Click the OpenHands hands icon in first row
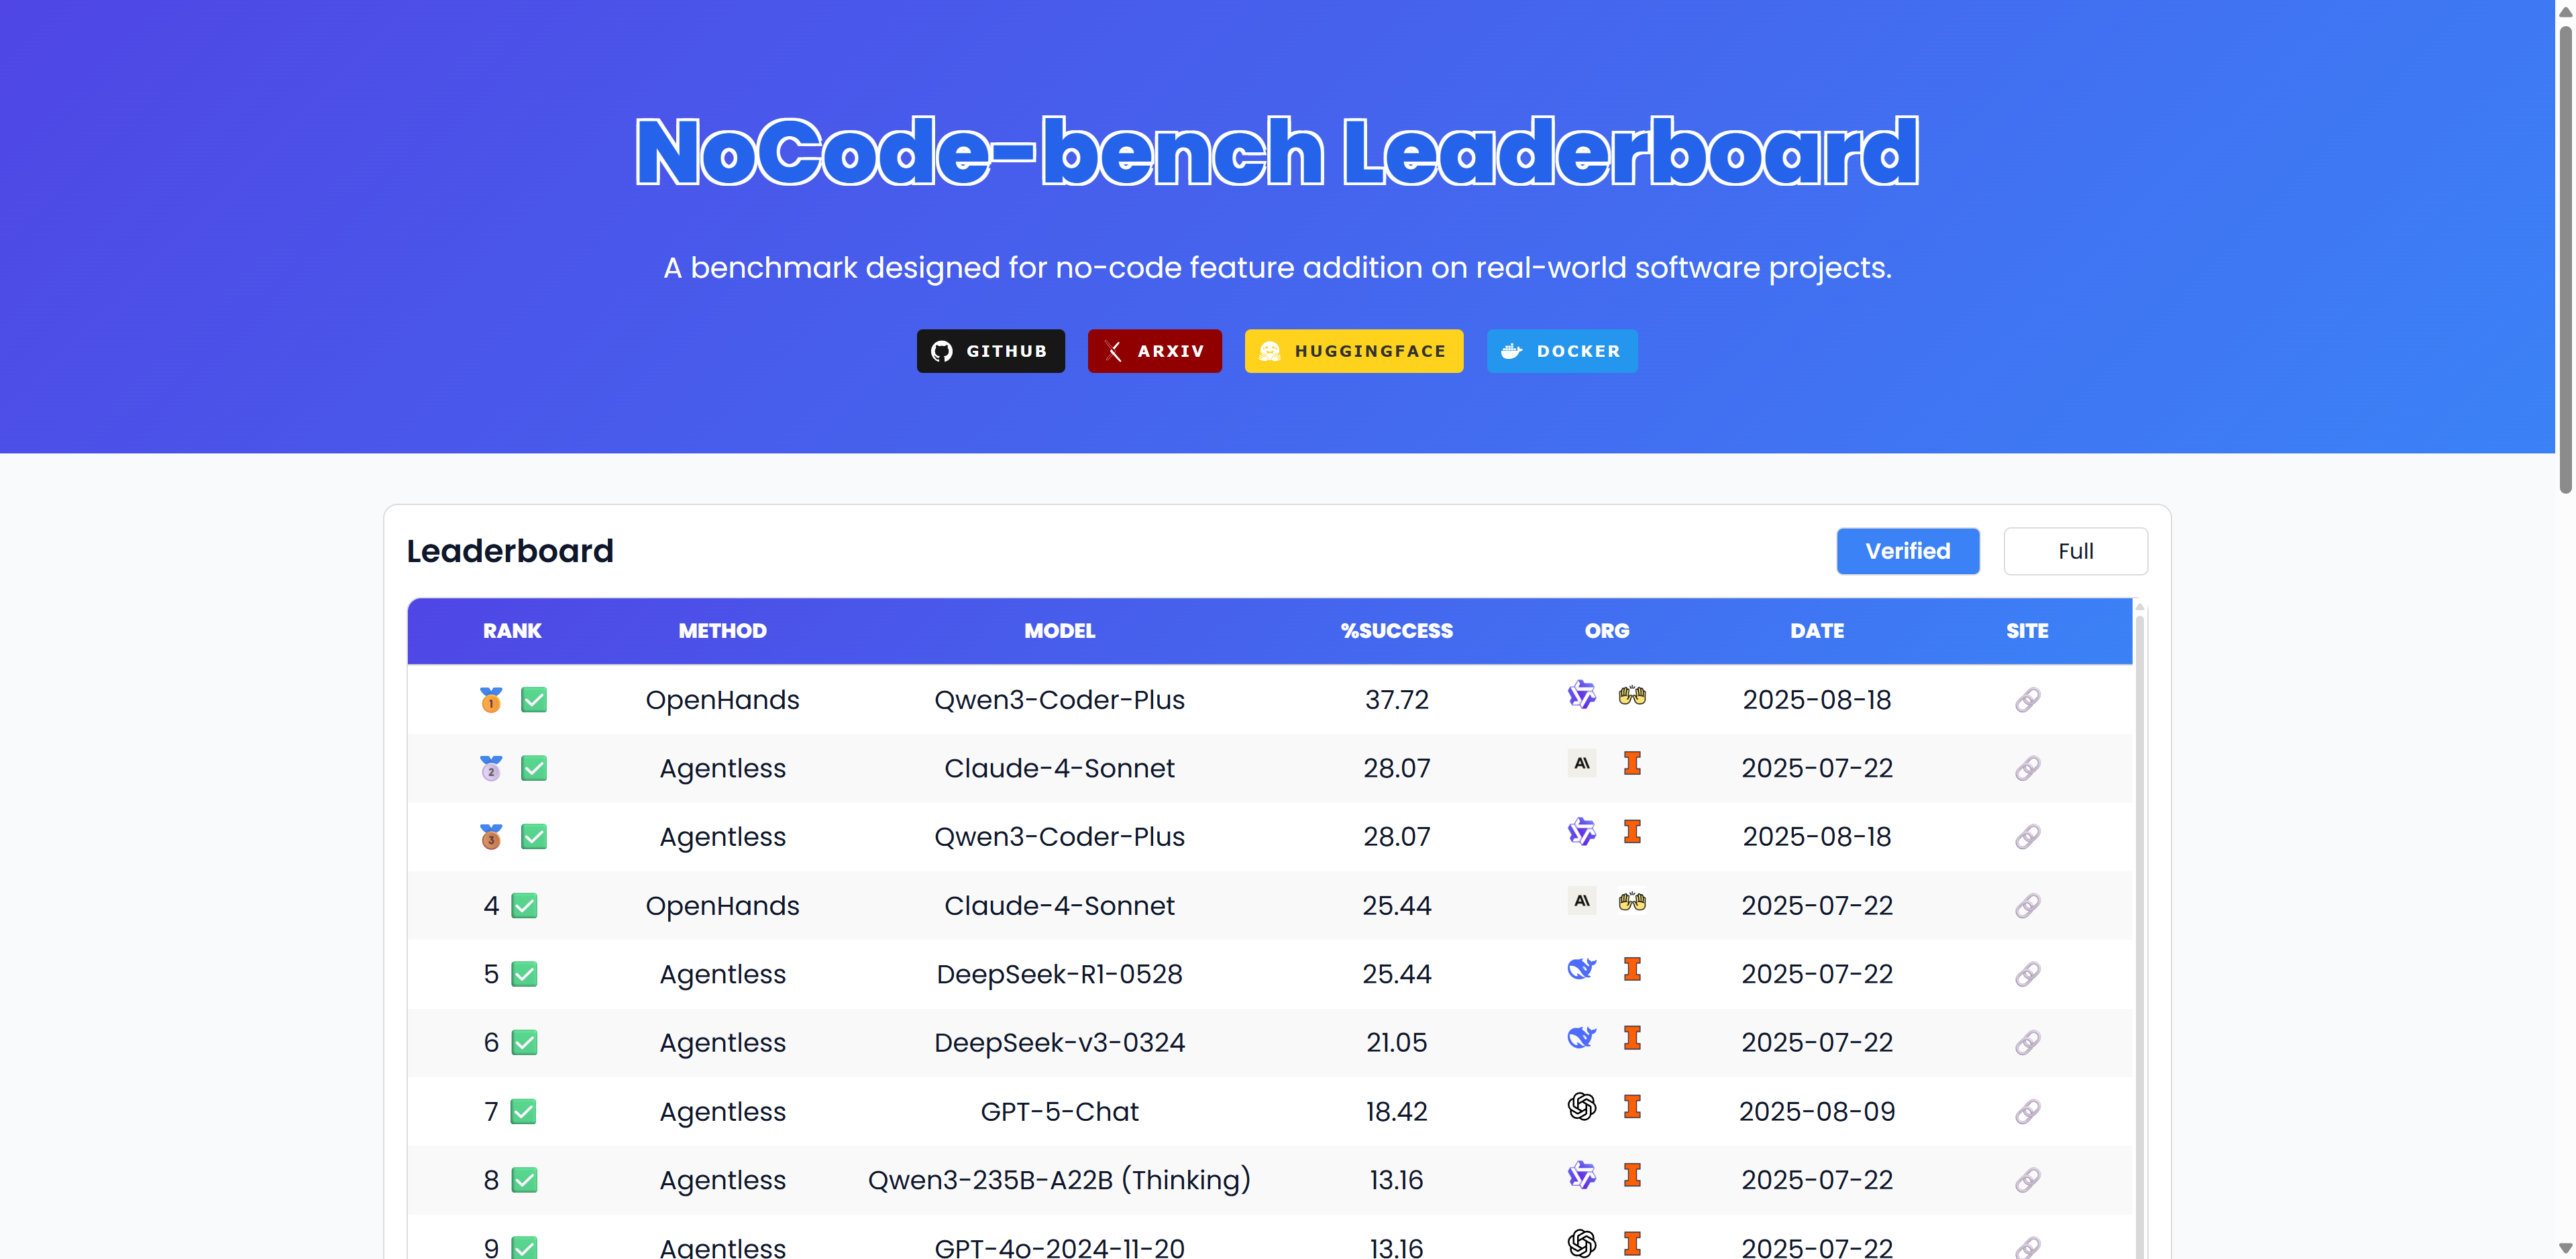2576x1259 pixels. coord(1631,696)
